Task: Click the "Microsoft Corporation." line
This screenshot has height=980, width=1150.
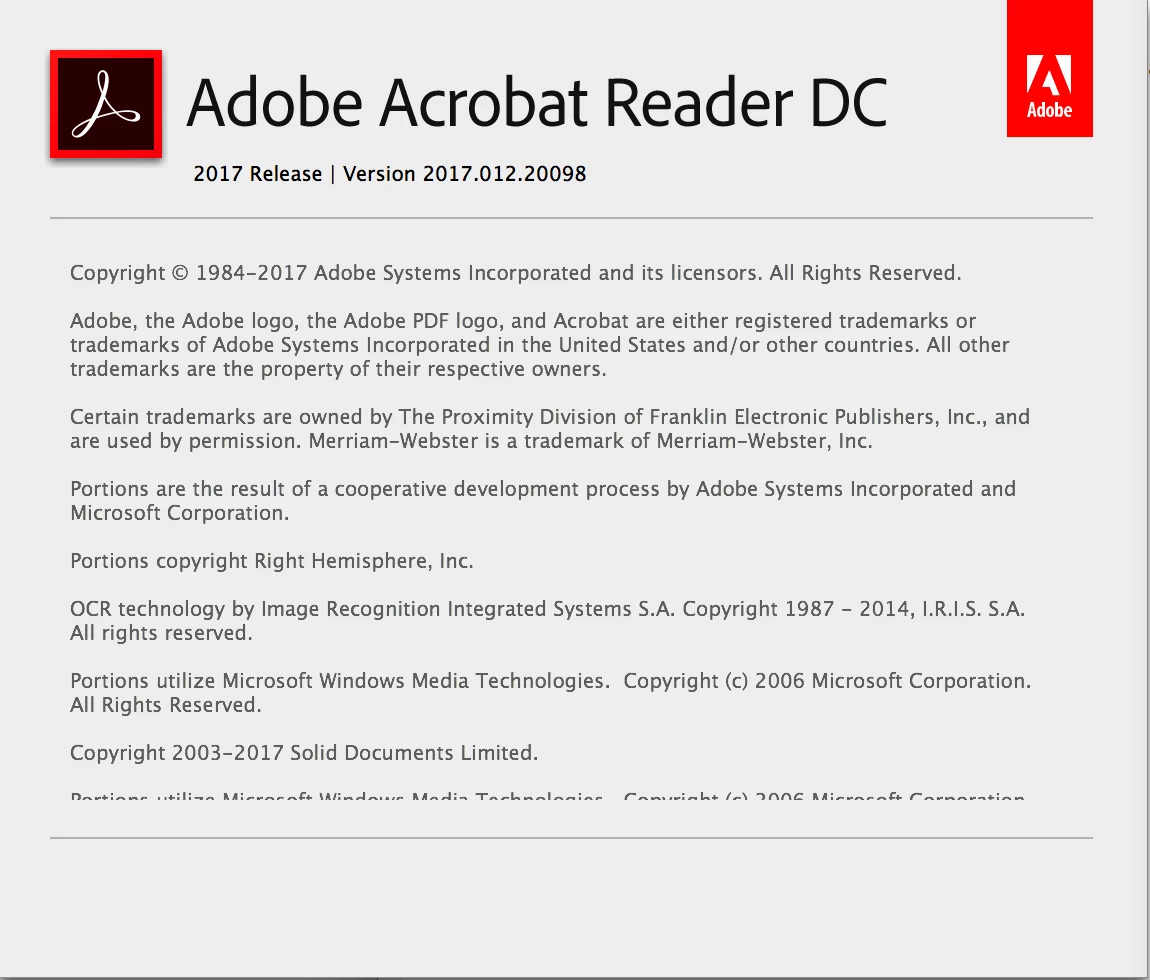Action: click(180, 513)
